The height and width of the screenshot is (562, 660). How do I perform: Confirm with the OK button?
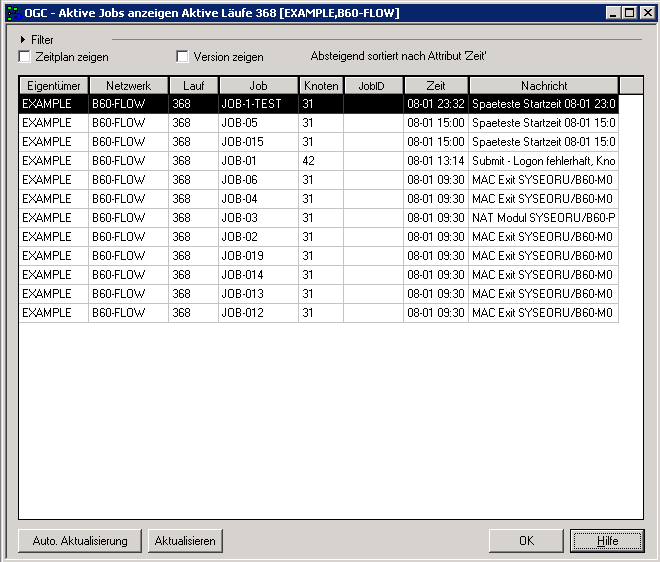coord(526,541)
